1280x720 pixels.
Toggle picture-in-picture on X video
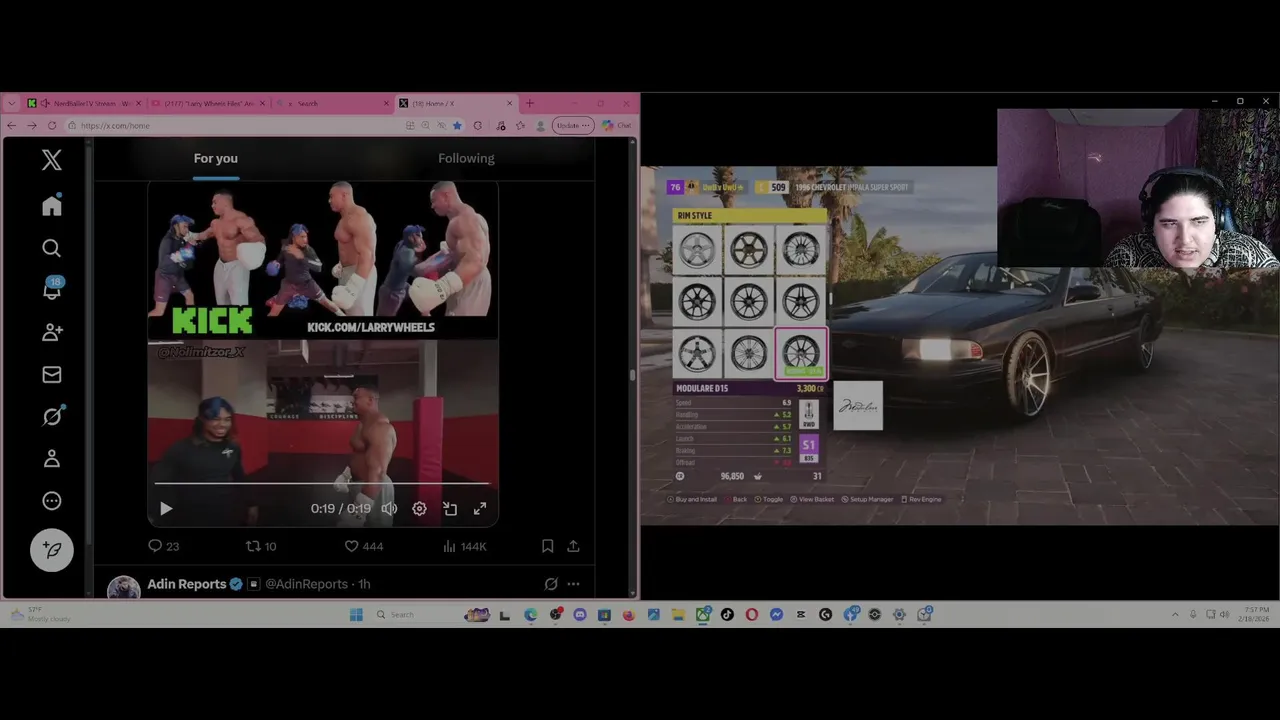point(450,509)
